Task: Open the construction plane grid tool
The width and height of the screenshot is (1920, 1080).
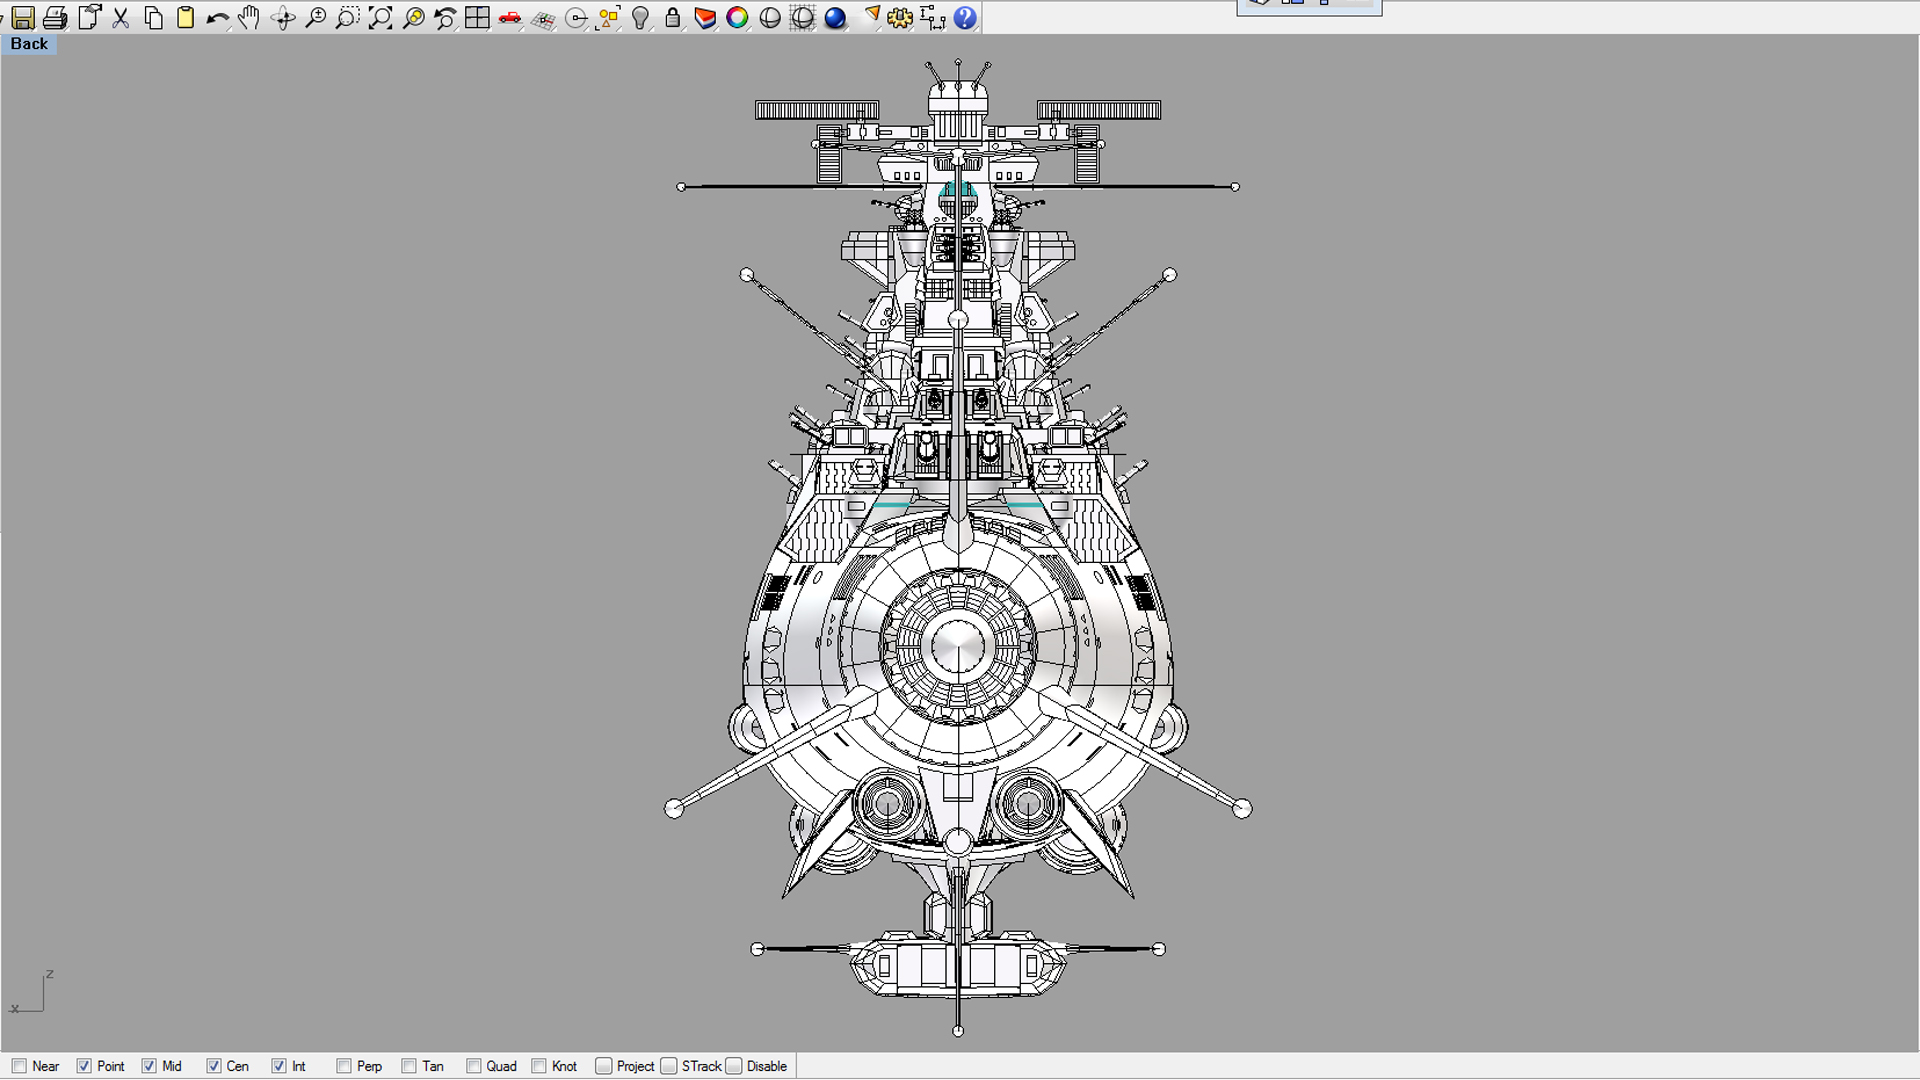Action: (543, 18)
